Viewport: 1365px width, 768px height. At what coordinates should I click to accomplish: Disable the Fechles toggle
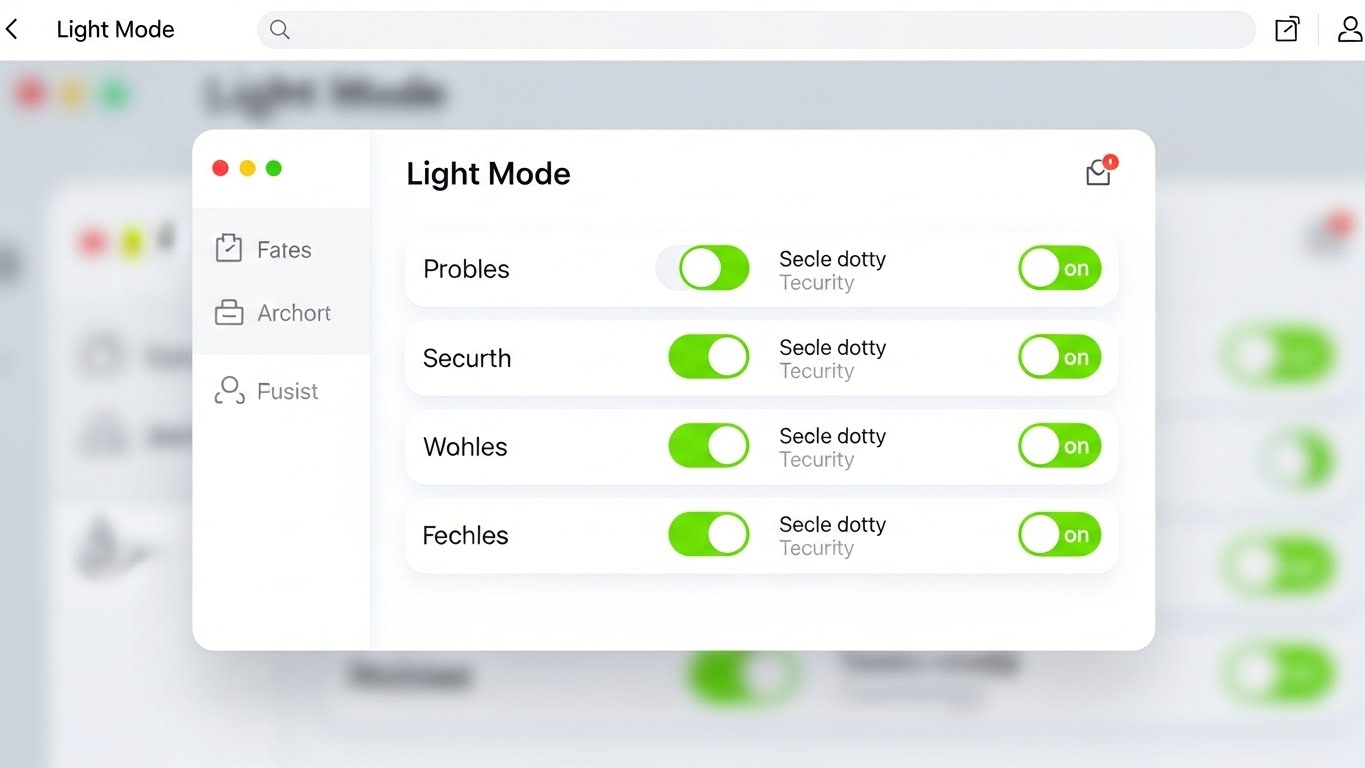click(x=709, y=533)
